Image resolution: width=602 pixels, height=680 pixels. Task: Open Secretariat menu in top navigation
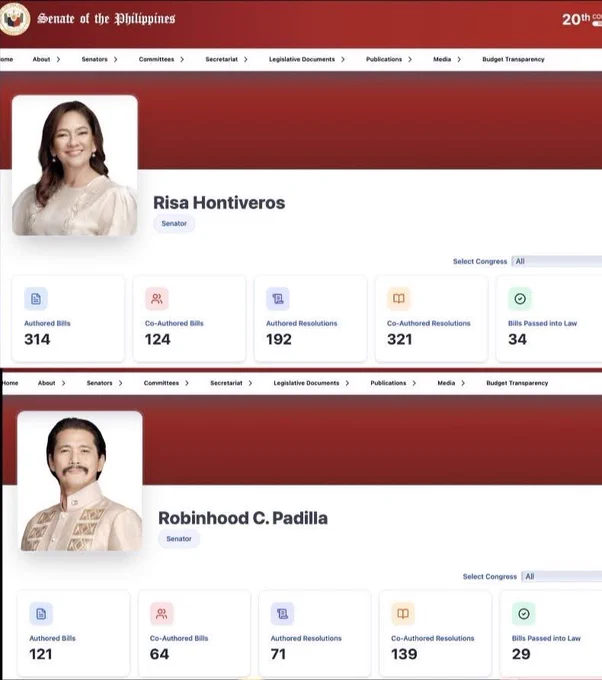tap(222, 59)
